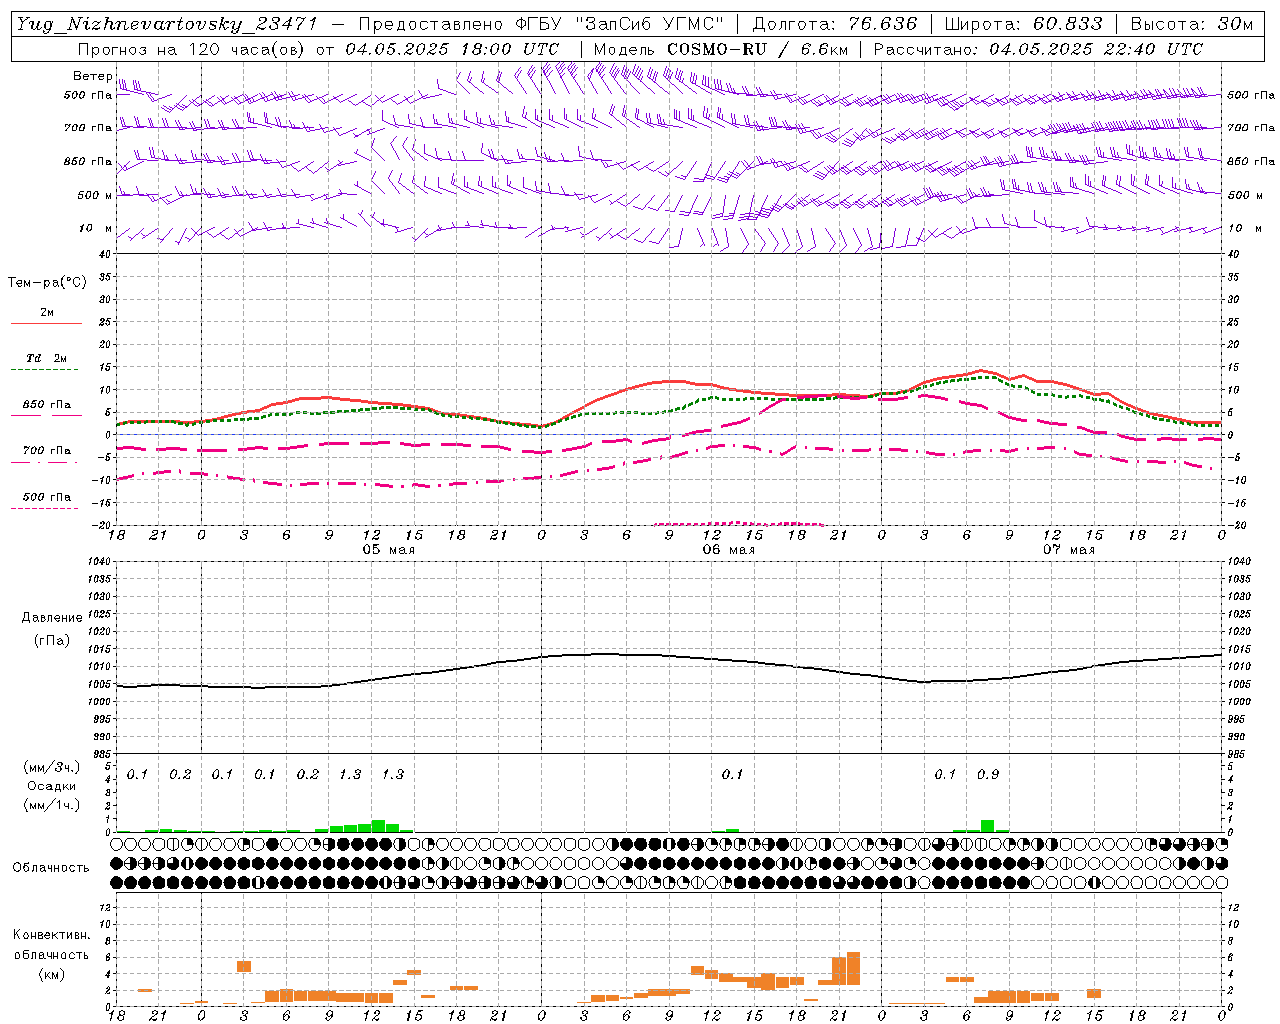Click the elevation text Высота: 30м
1280x1024 pixels.
pyautogui.click(x=1192, y=24)
